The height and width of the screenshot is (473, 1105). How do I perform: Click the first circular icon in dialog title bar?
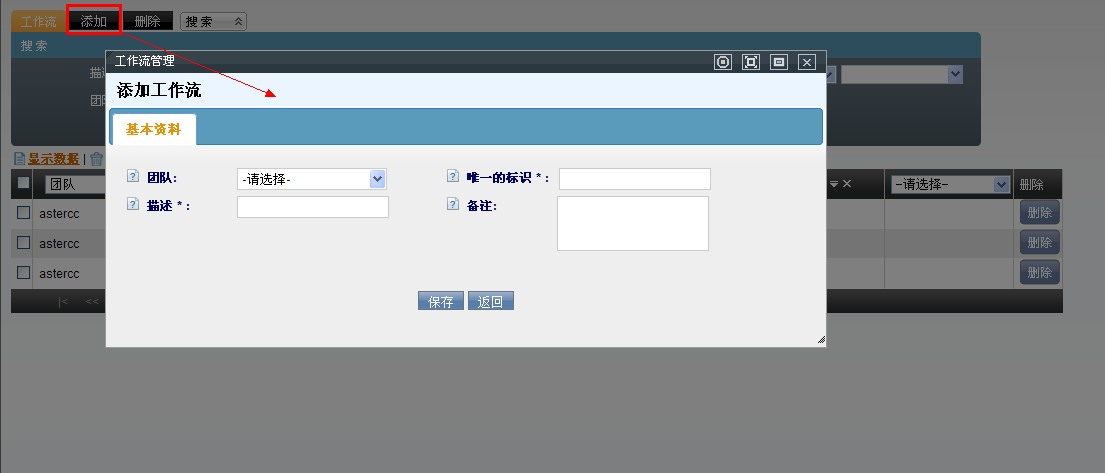(723, 62)
